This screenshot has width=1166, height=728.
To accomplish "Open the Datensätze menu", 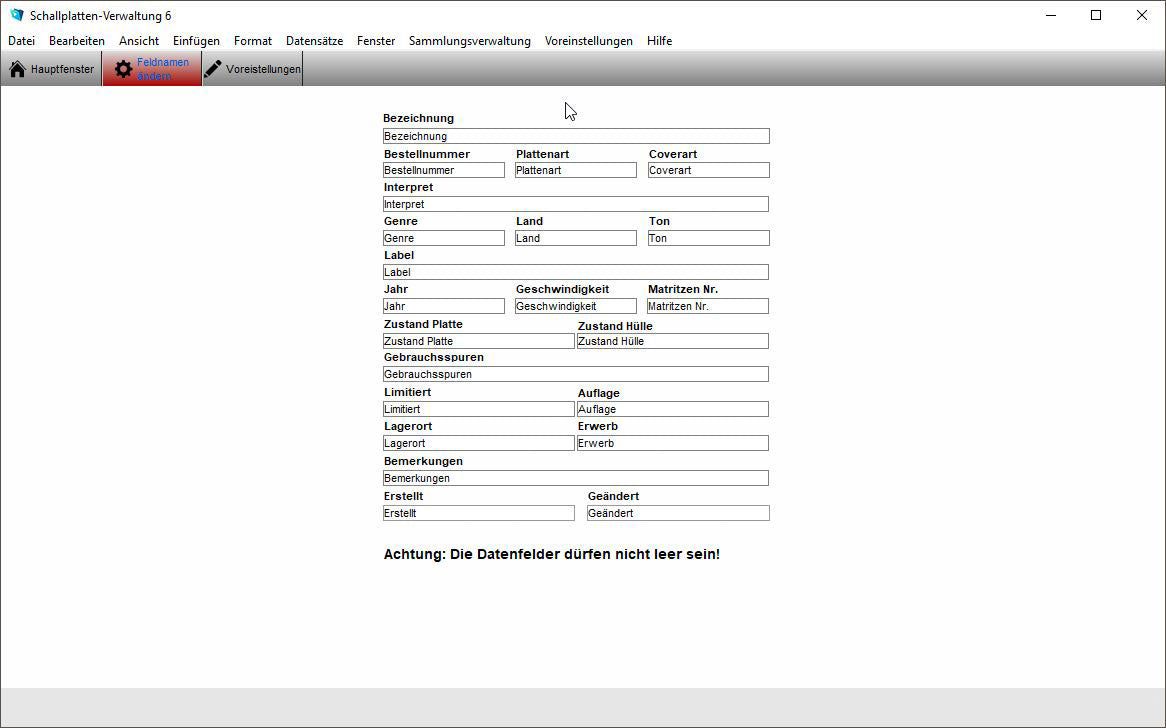I will point(314,41).
